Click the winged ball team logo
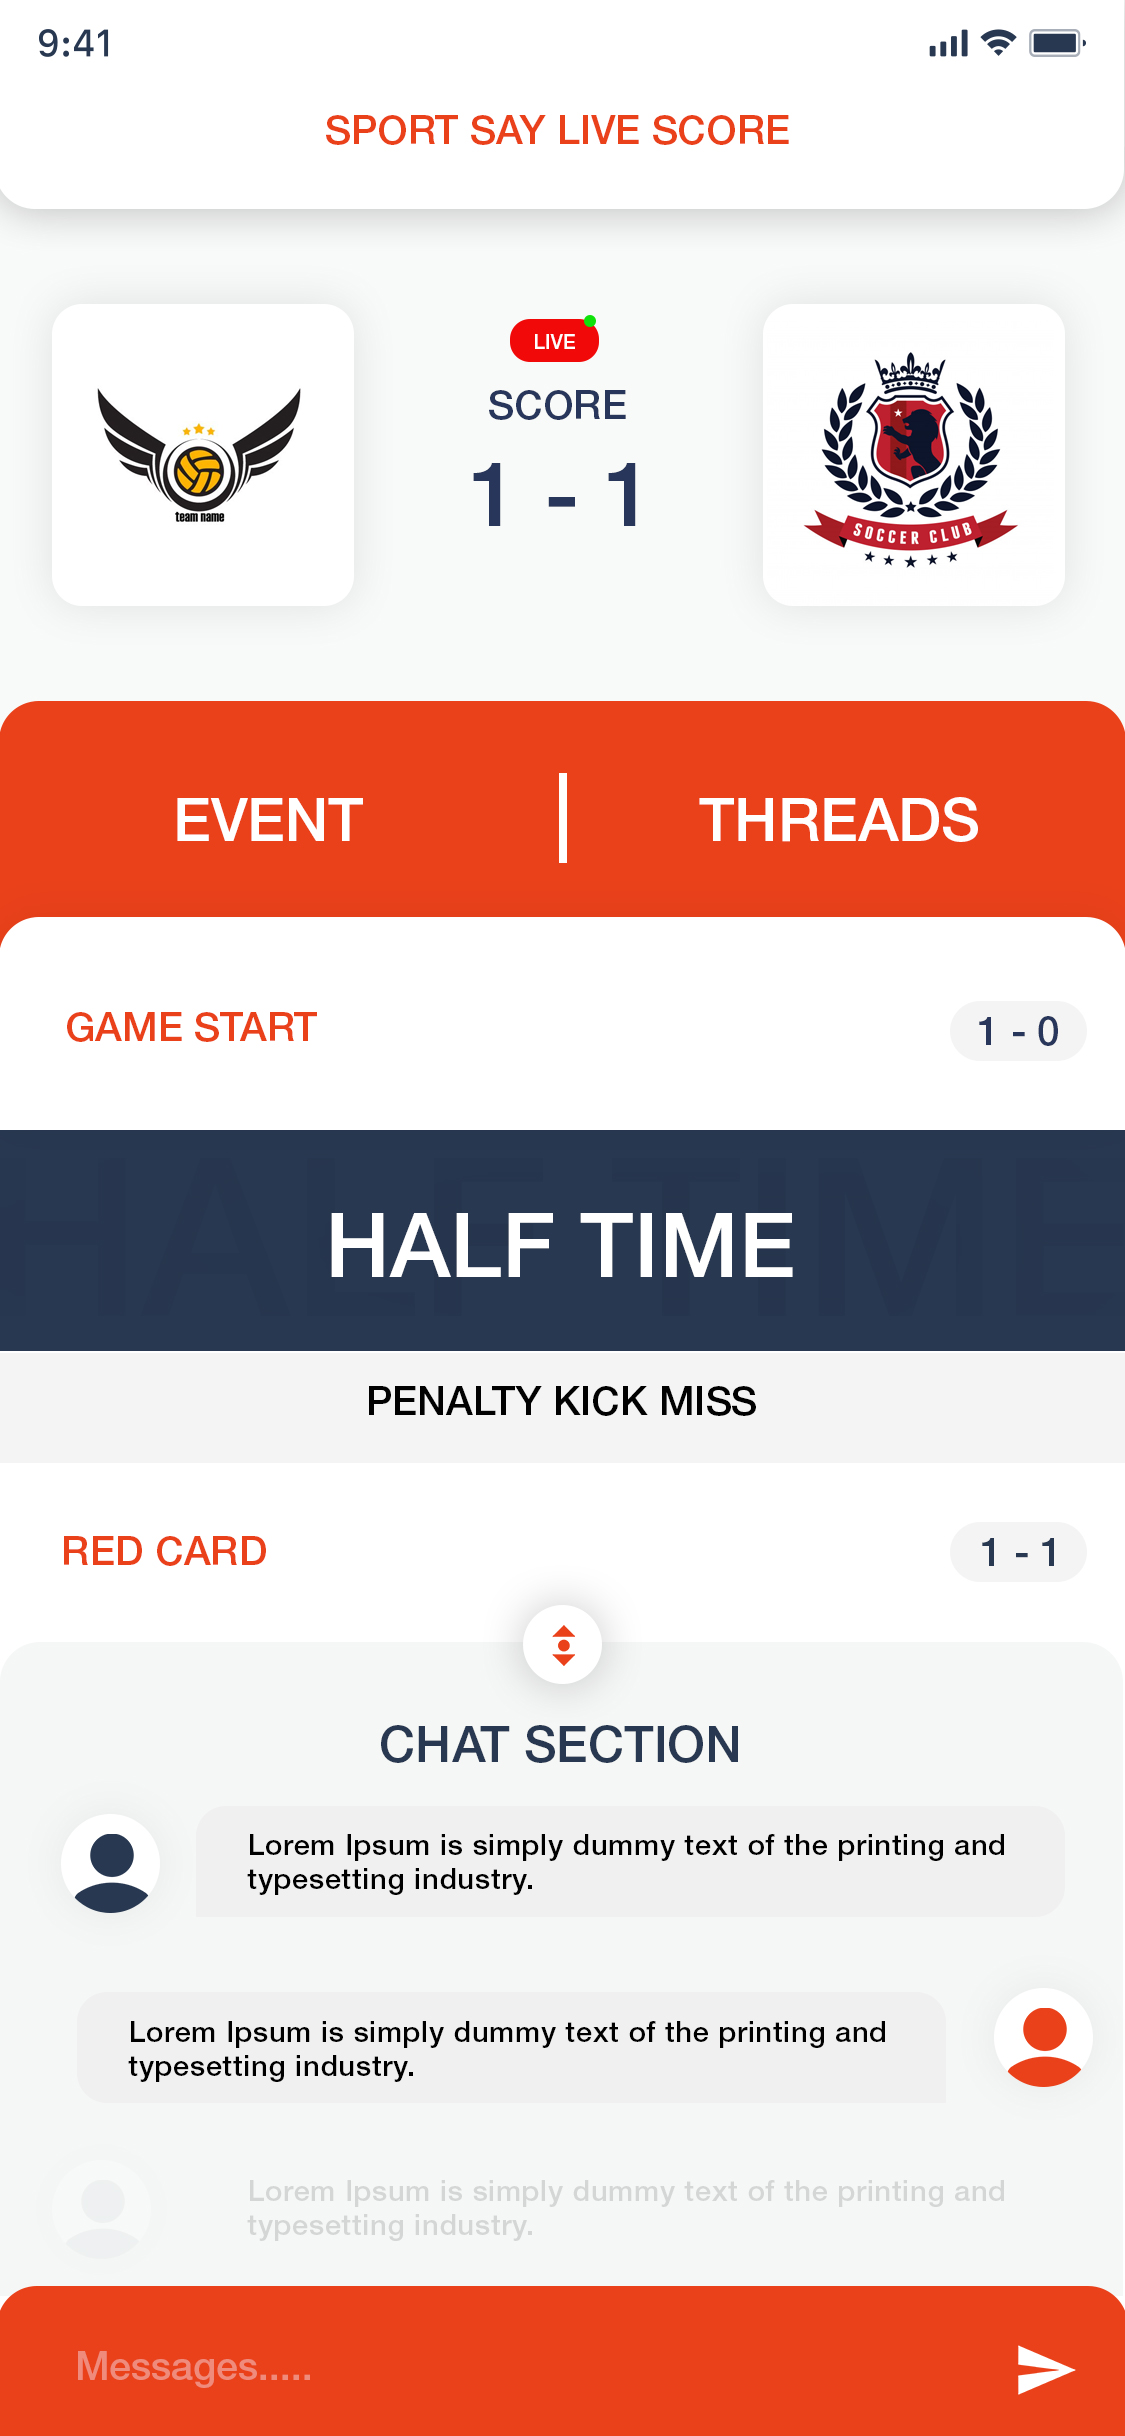The width and height of the screenshot is (1125, 2436). (201, 455)
